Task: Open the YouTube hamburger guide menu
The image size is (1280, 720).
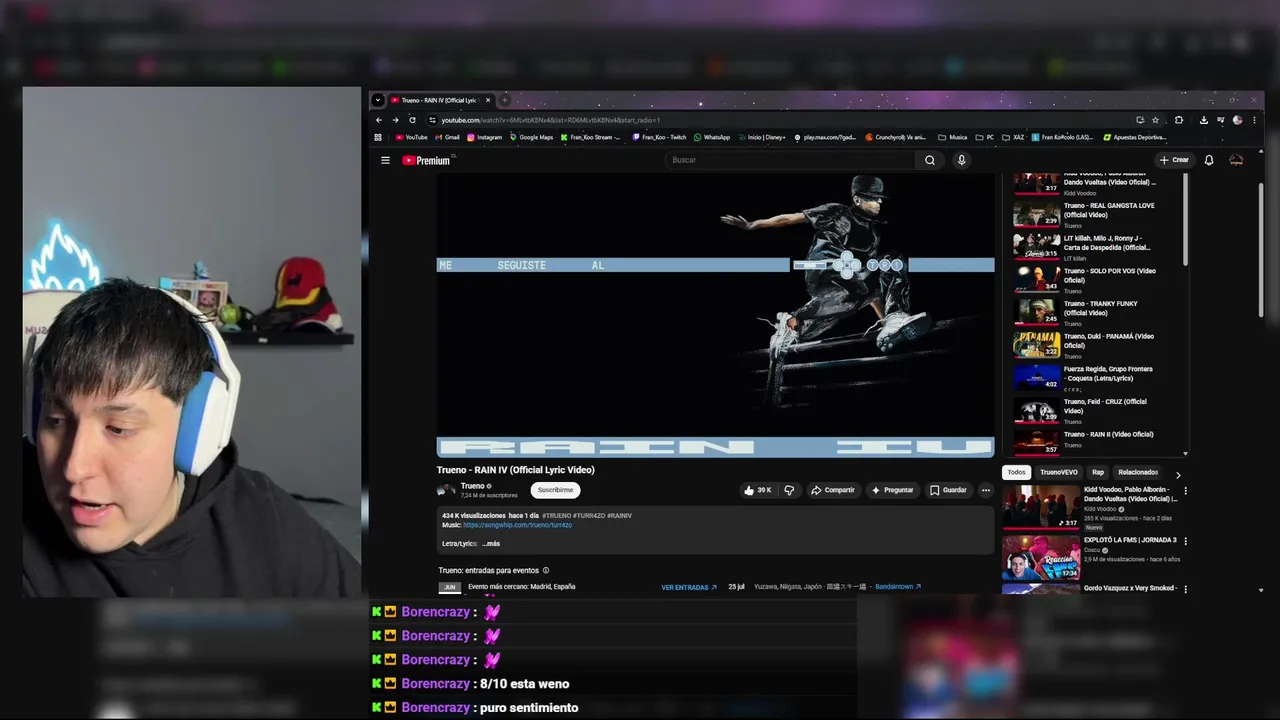Action: 385,160
